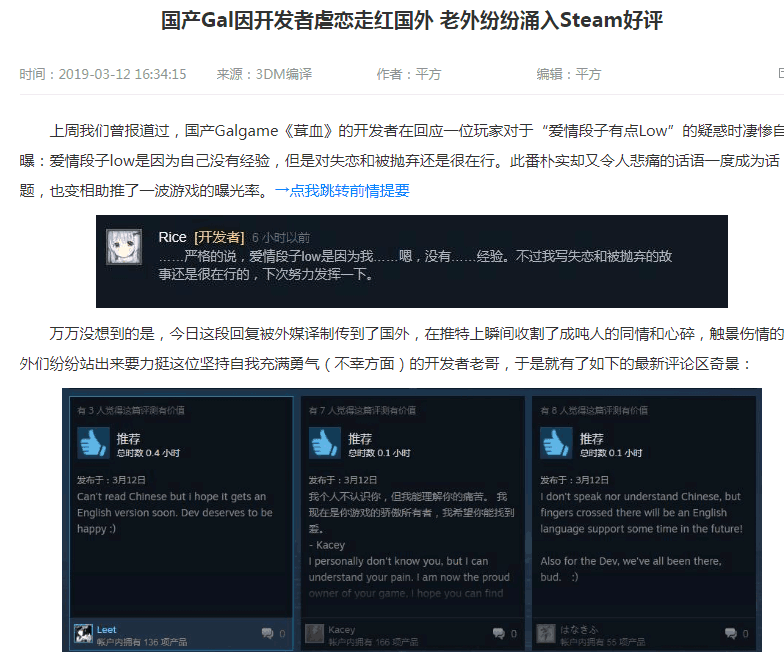
Task: Open the '→点我跳转前情提要' link
Action: 342,190
